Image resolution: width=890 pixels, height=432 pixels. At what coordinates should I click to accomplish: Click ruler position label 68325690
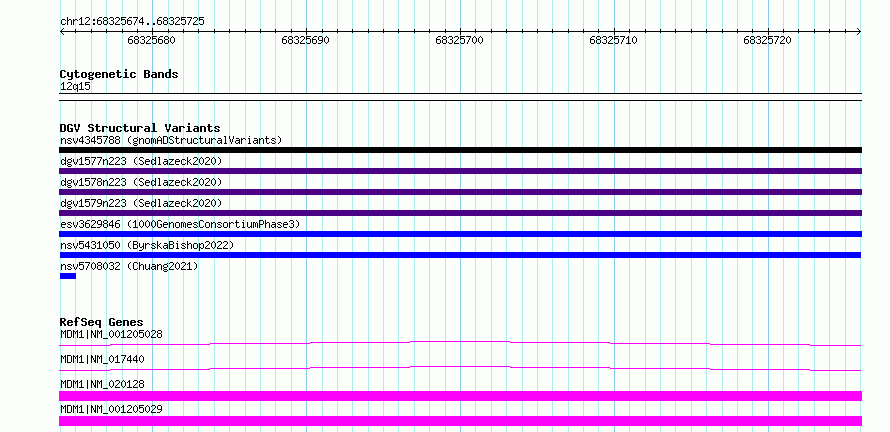tap(305, 40)
